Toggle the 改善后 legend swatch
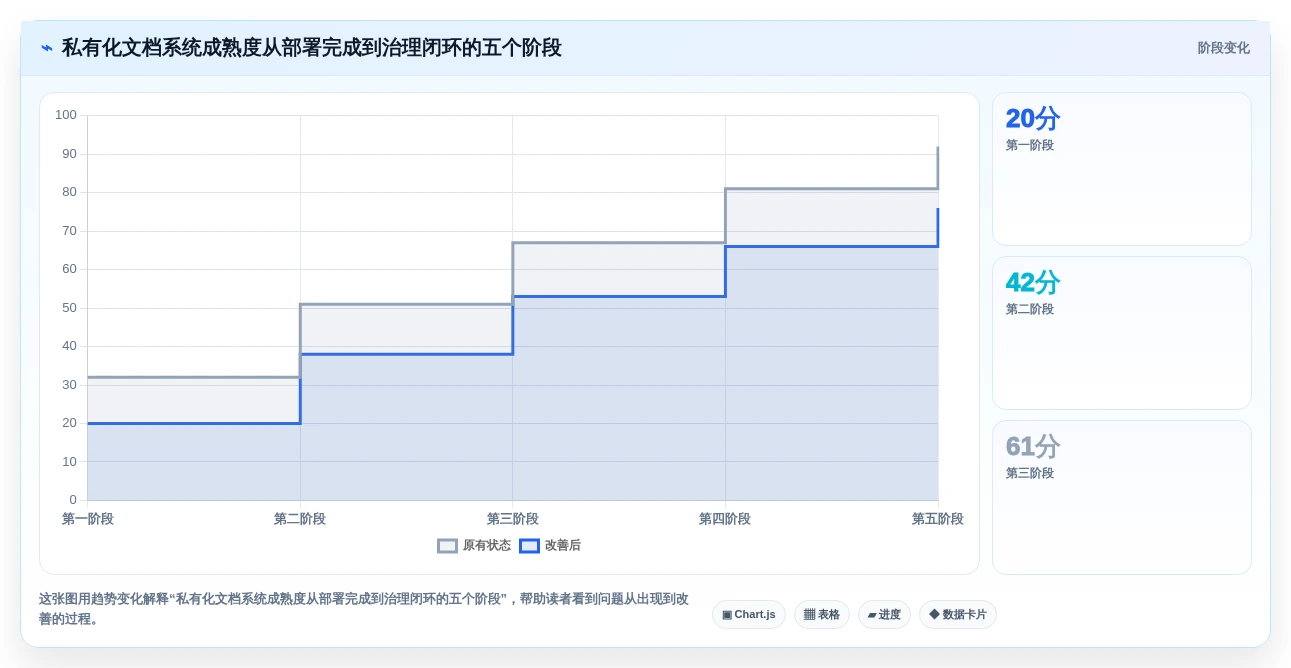The width and height of the screenshot is (1291, 668). 529,546
